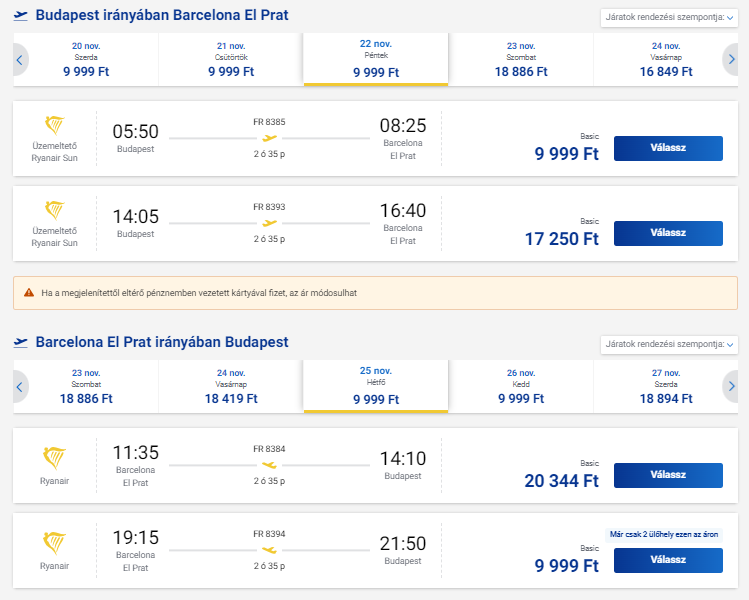
Task: Click the next dates arrow for outbound flights
Action: 731,60
